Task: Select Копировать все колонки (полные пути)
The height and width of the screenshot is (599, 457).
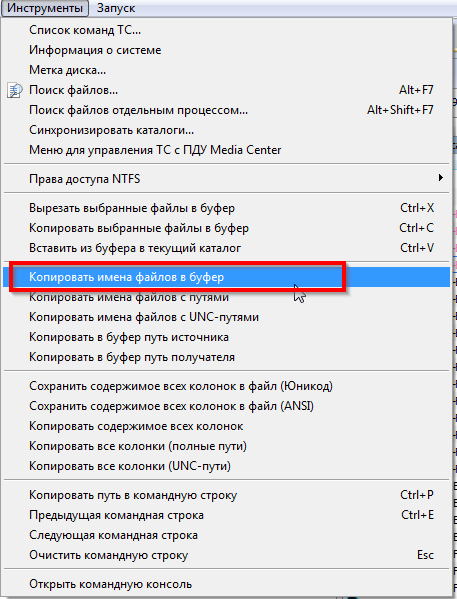Action: pos(226,446)
